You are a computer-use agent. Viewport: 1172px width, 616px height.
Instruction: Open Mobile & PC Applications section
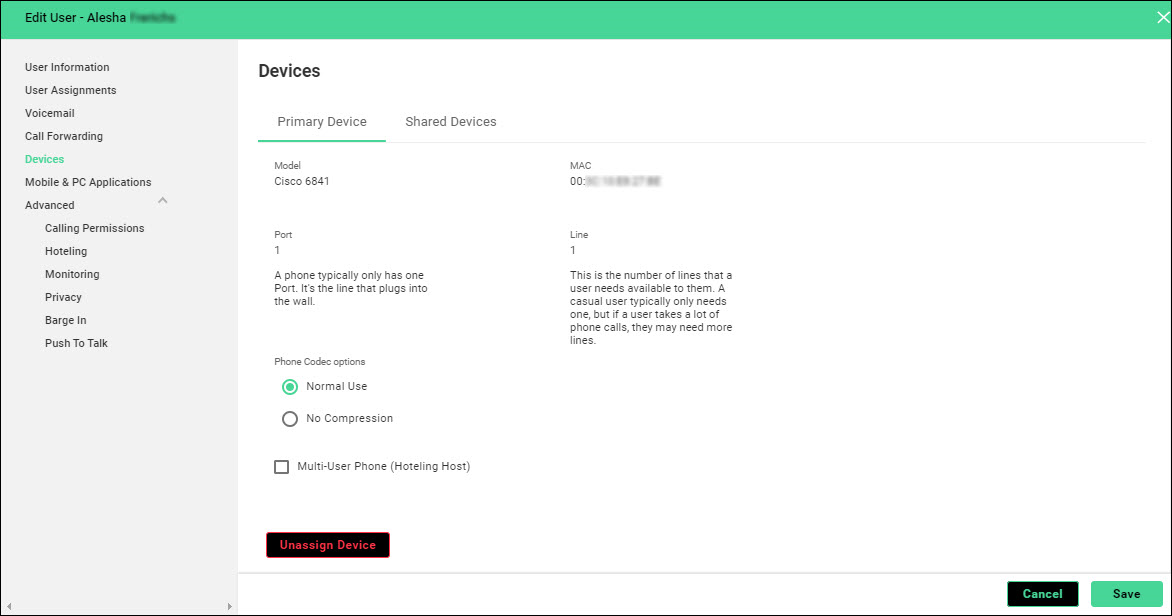click(88, 182)
